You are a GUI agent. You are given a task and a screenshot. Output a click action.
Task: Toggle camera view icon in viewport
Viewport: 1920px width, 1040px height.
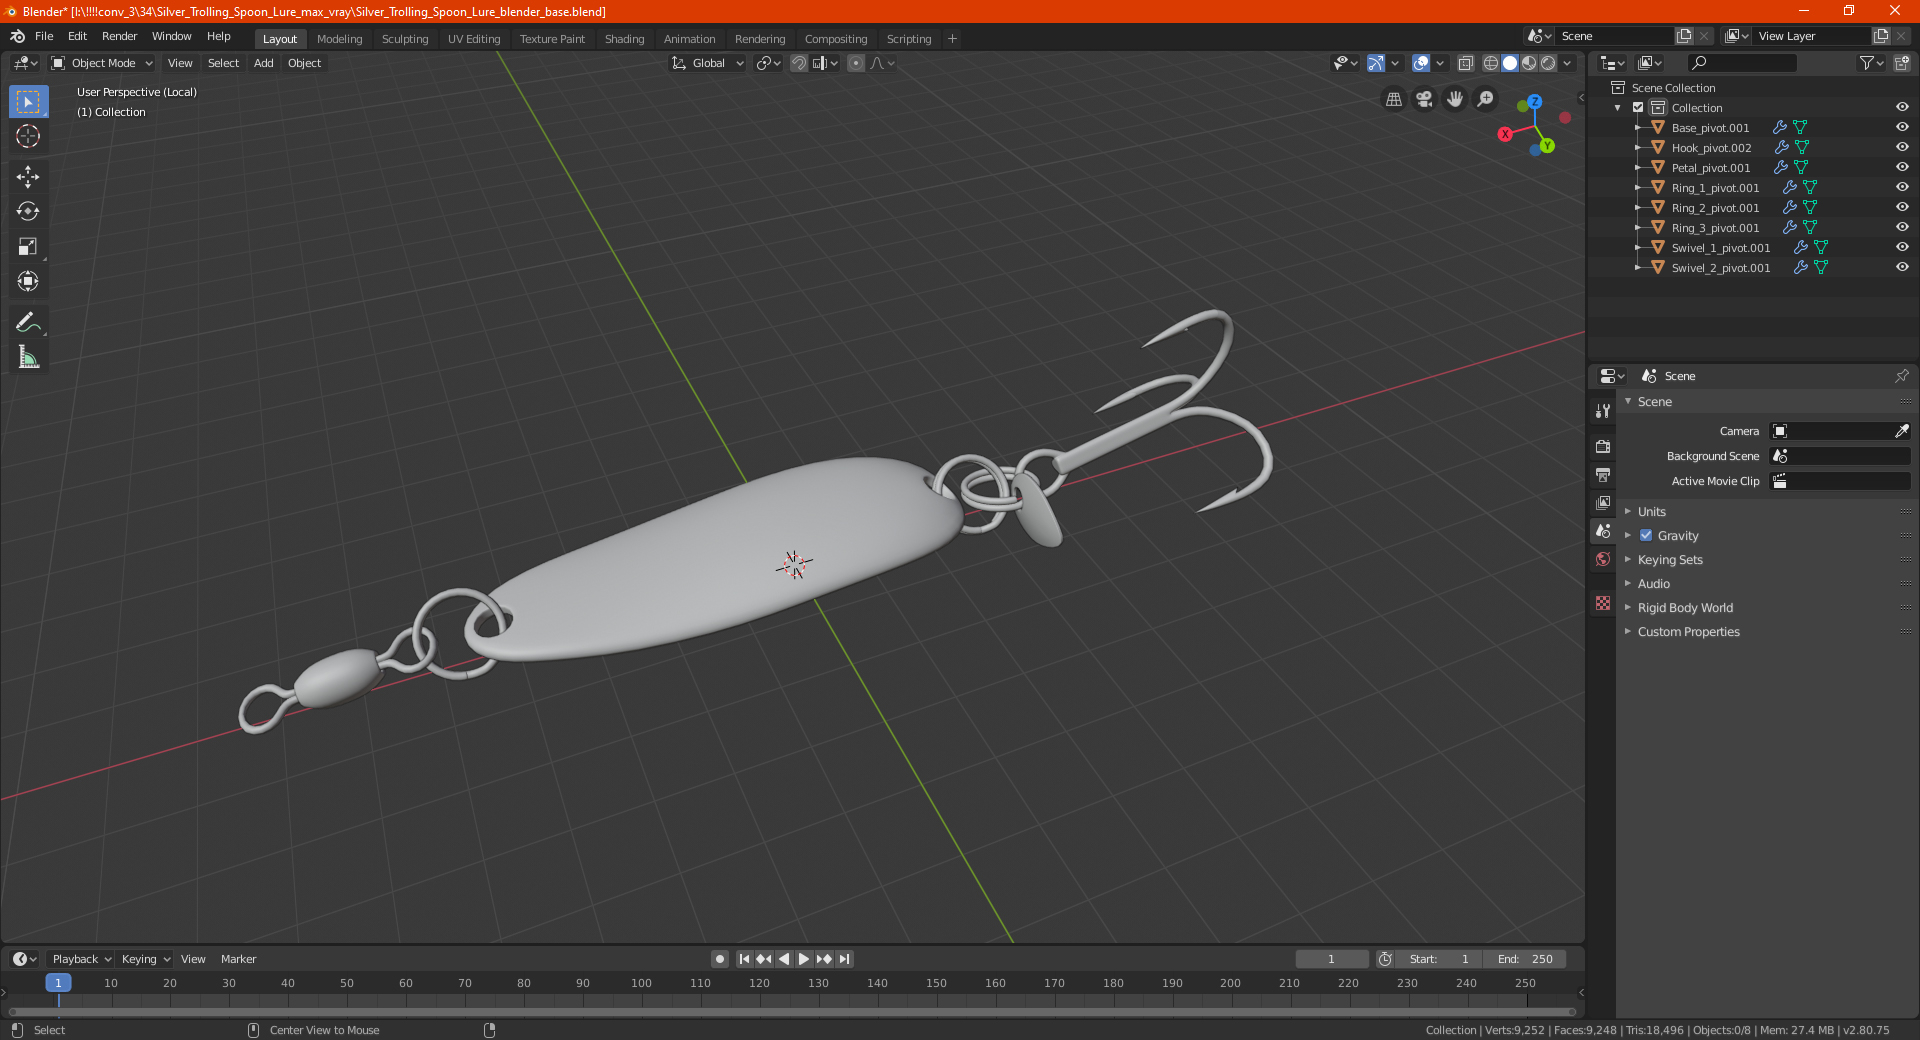pyautogui.click(x=1424, y=99)
